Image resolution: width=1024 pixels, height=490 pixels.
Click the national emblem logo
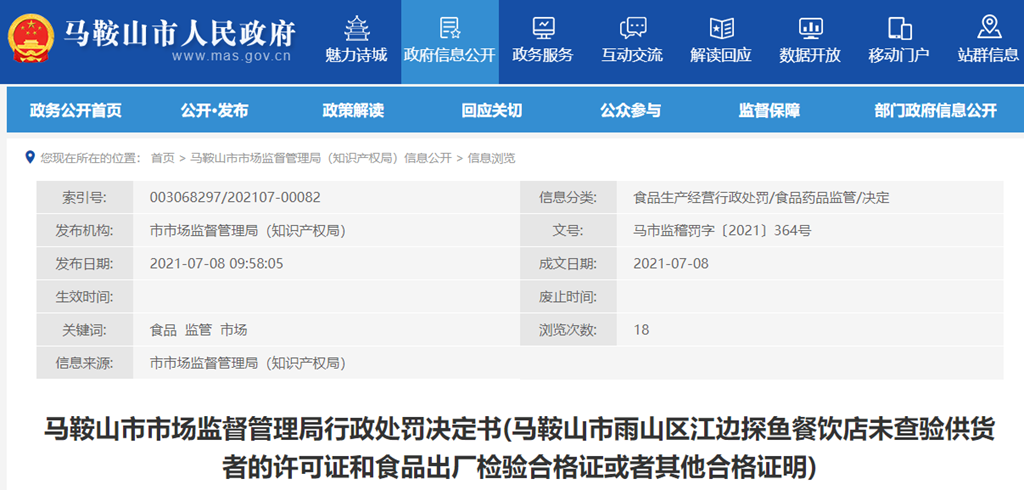(33, 40)
